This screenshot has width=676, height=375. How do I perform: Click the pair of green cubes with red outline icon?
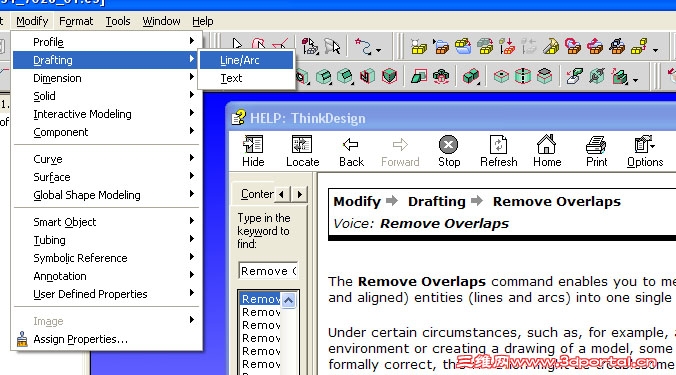pyautogui.click(x=470, y=77)
